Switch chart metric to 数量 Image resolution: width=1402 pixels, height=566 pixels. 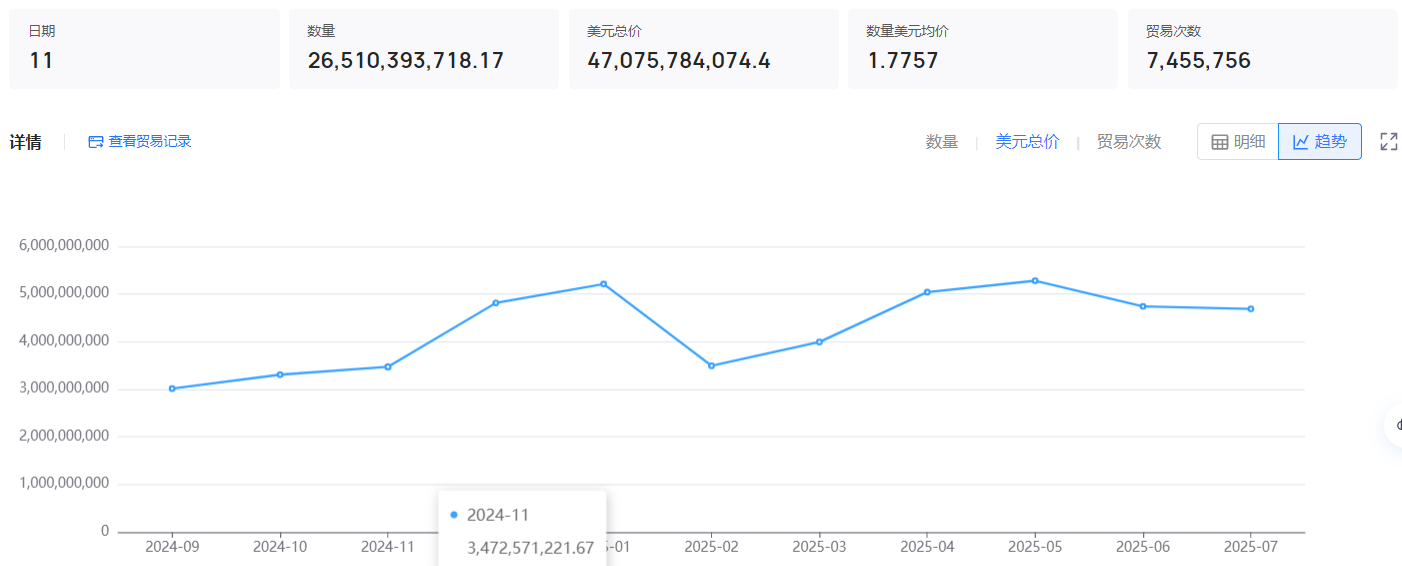pyautogui.click(x=941, y=142)
